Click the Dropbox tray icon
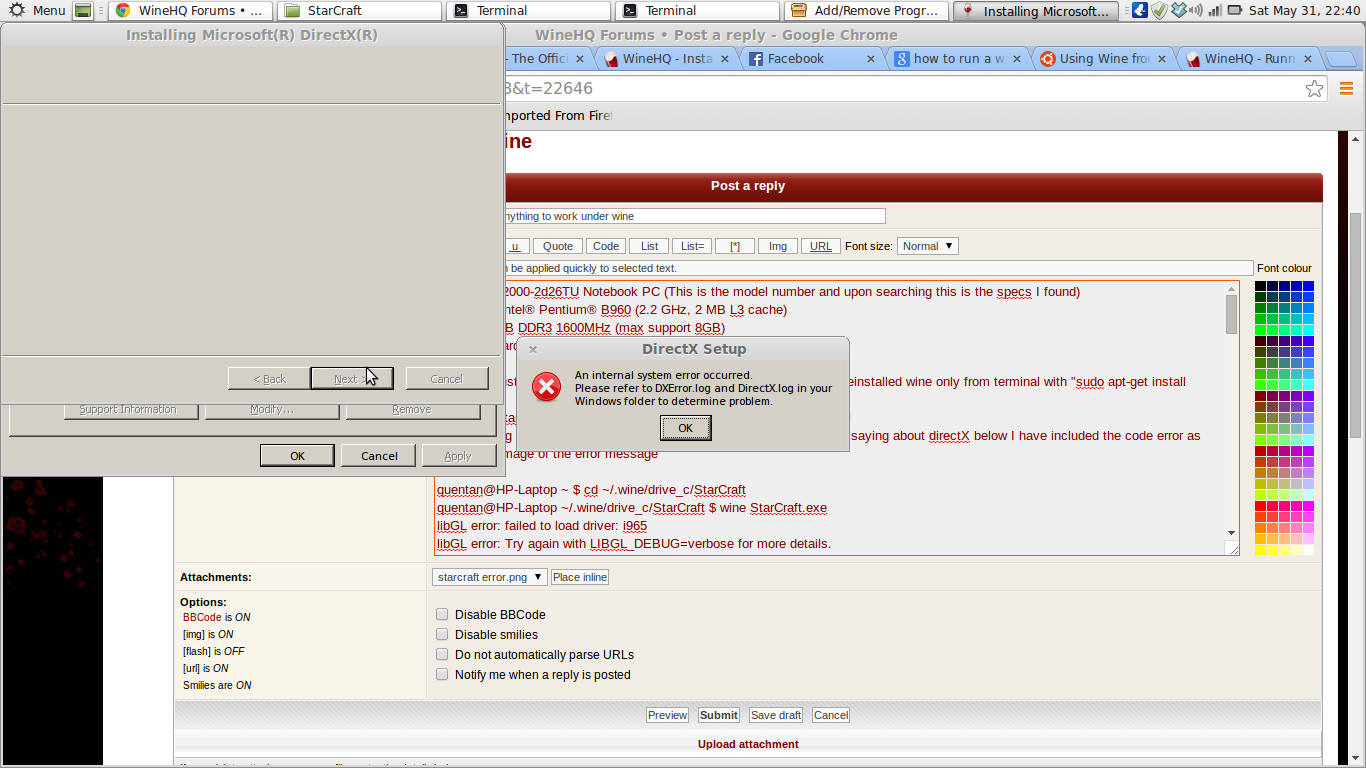Viewport: 1366px width, 768px height. pos(1179,11)
